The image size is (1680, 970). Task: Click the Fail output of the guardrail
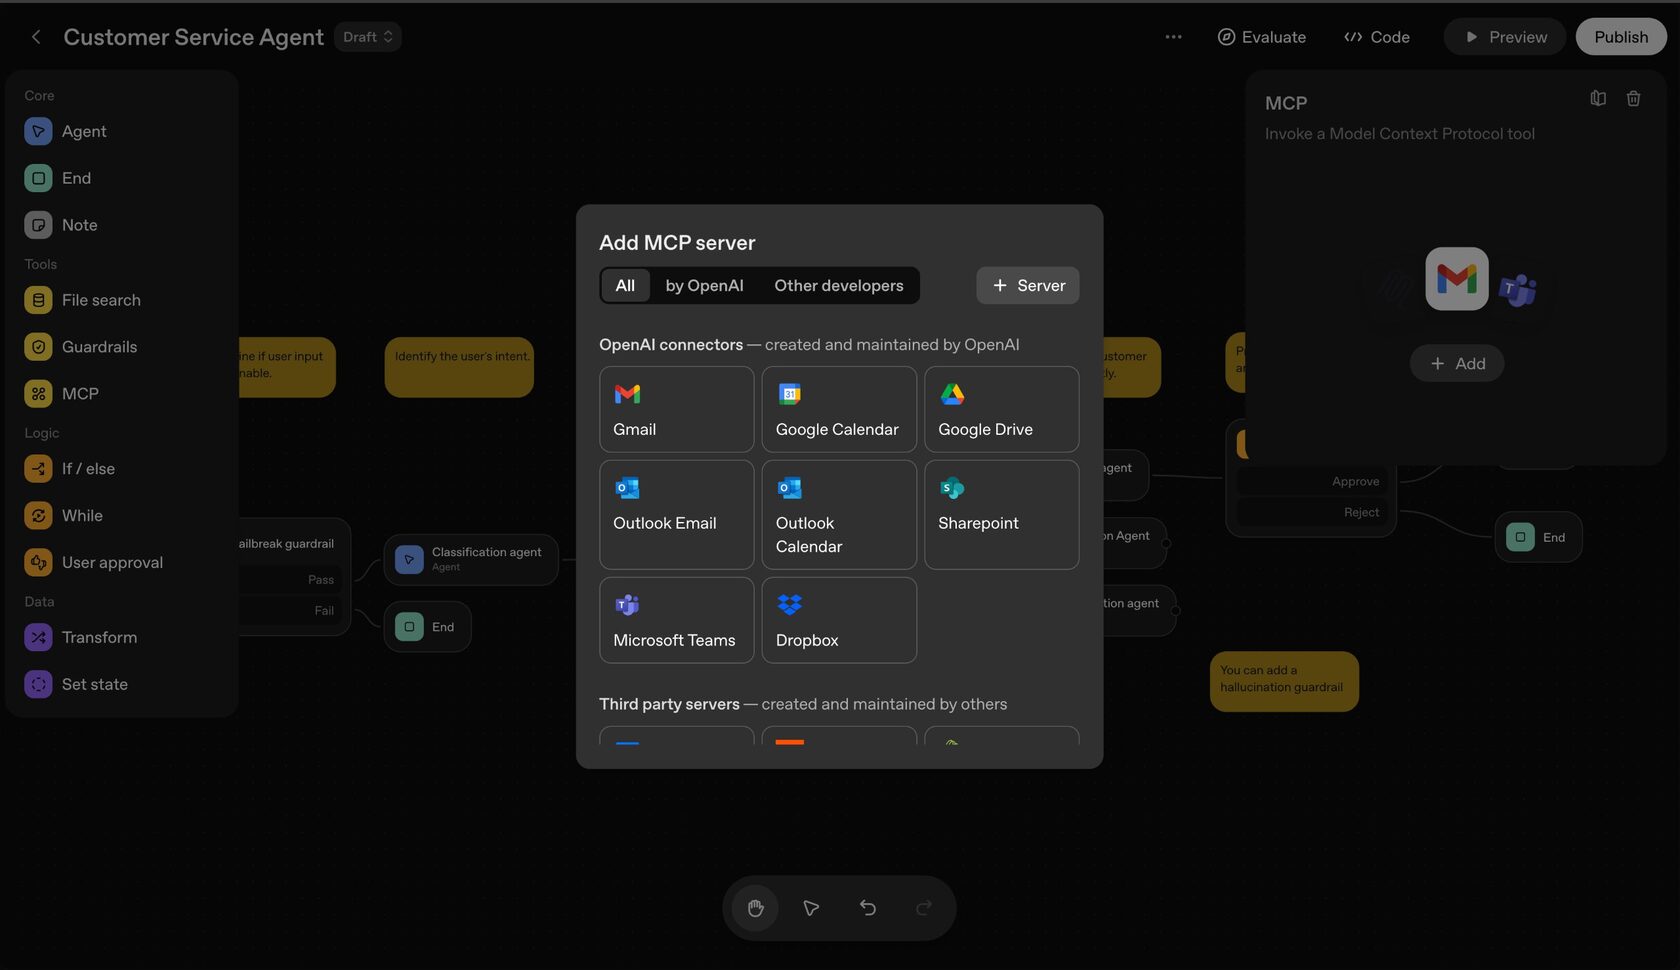coord(324,611)
